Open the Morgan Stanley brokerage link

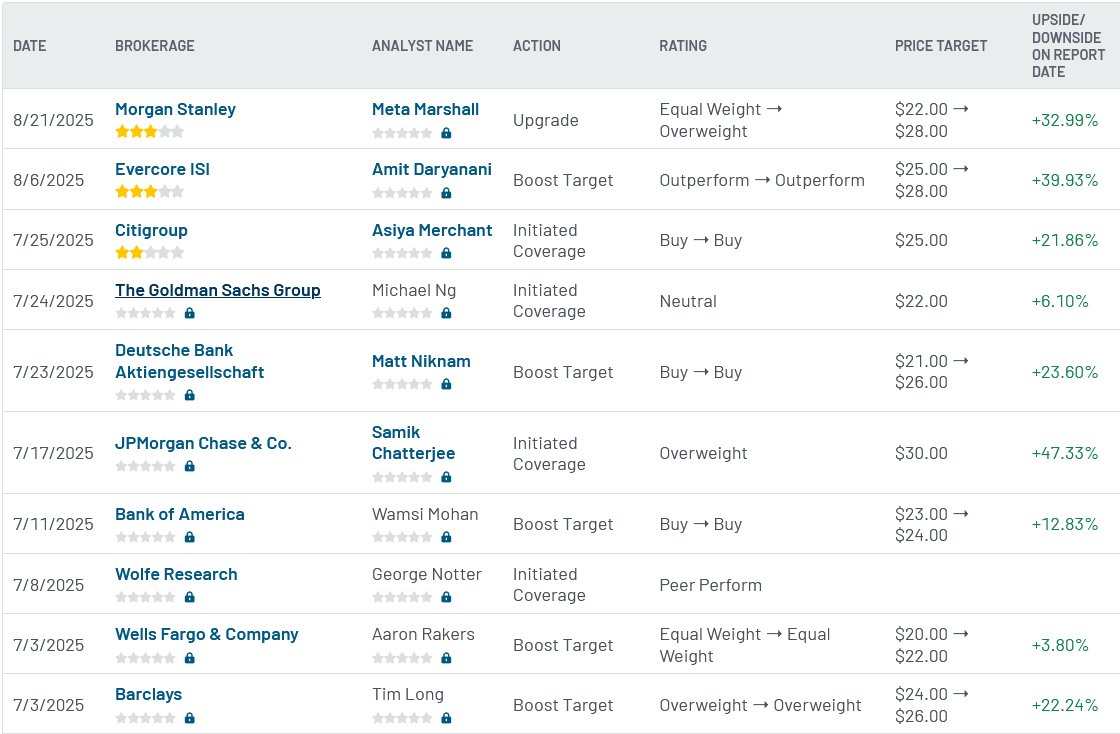tap(175, 109)
